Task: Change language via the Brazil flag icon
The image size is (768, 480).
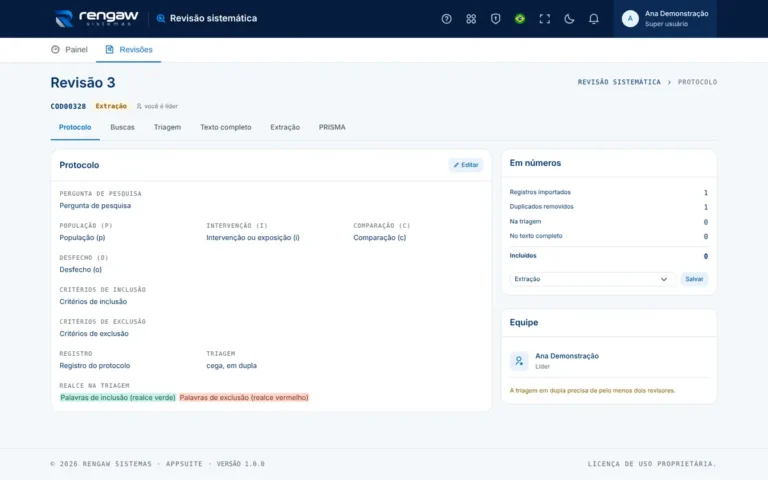Action: click(x=520, y=19)
